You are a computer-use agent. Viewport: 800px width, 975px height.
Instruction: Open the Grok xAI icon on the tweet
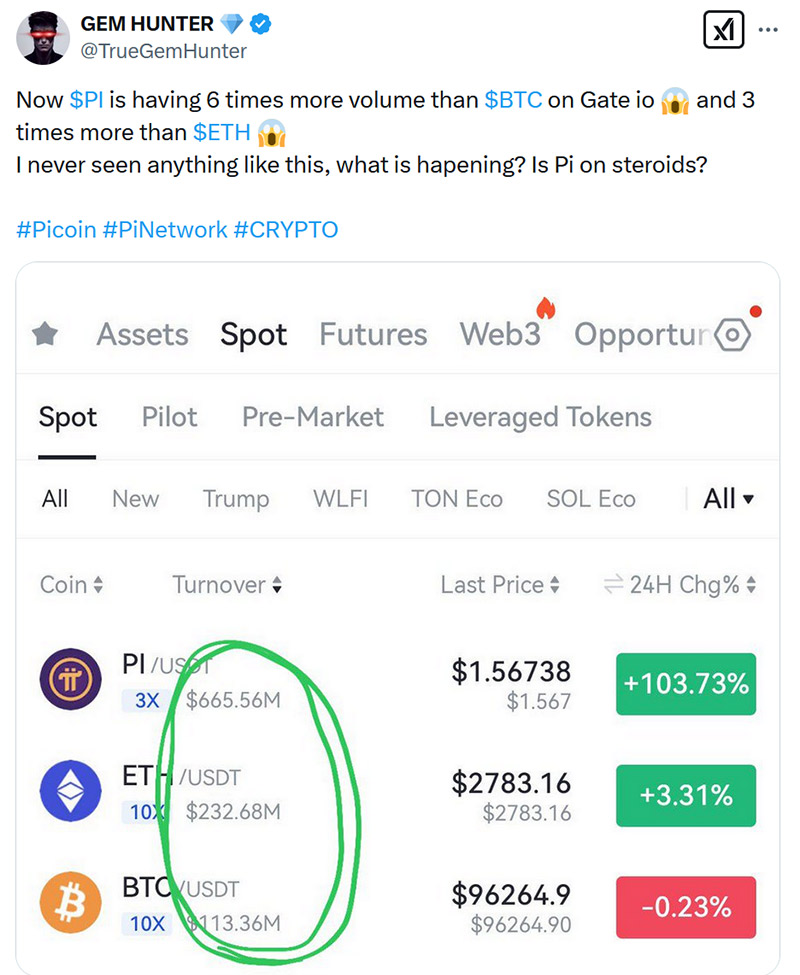(x=724, y=29)
